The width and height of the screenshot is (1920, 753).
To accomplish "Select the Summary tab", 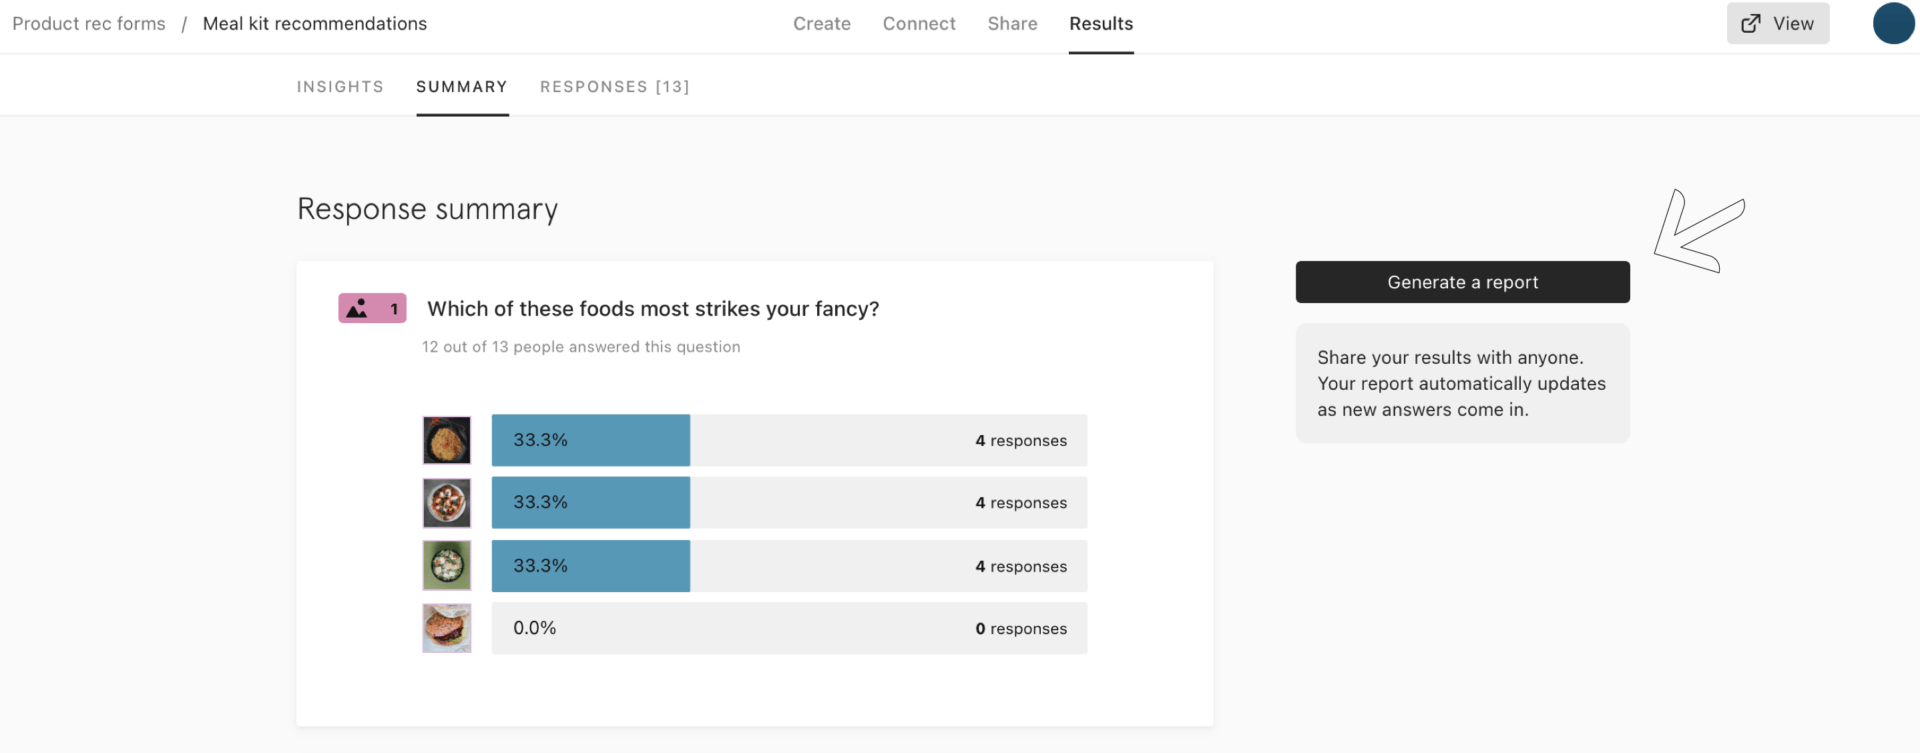I will click(462, 87).
